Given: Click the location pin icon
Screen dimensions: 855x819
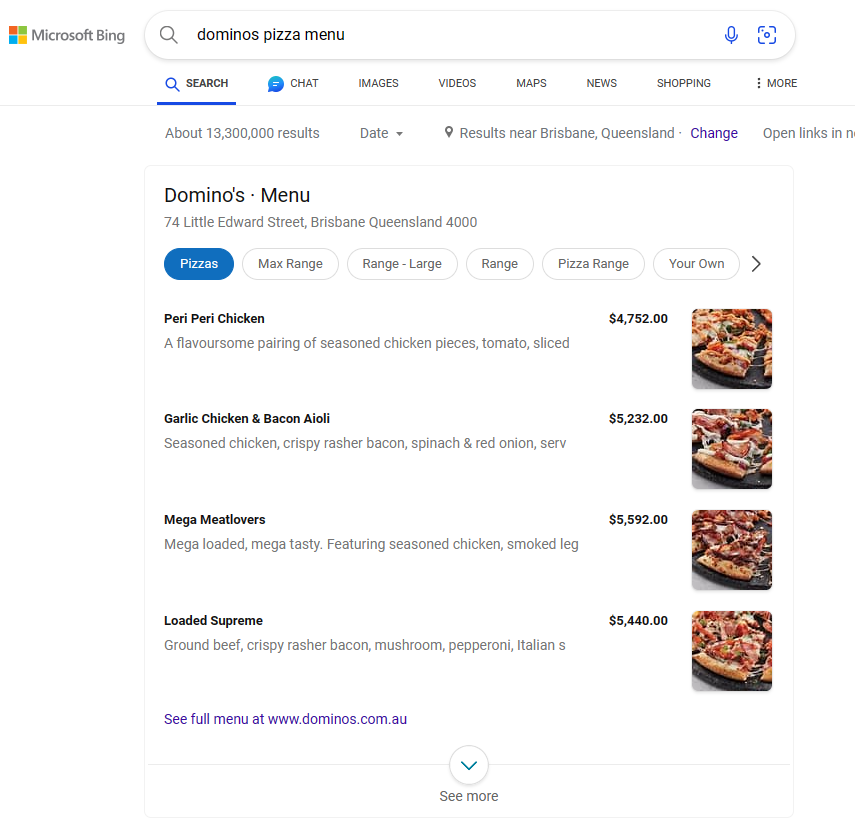Looking at the screenshot, I should 449,132.
